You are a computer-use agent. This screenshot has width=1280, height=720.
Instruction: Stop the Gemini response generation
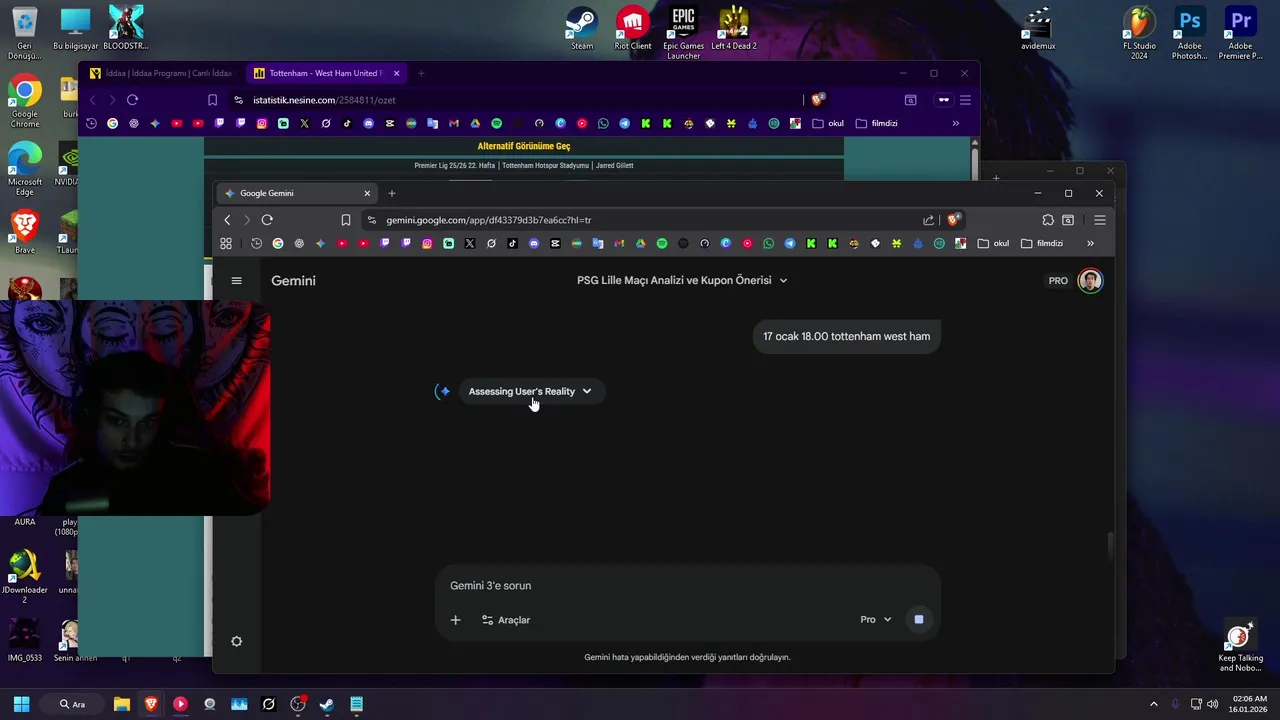pos(919,620)
